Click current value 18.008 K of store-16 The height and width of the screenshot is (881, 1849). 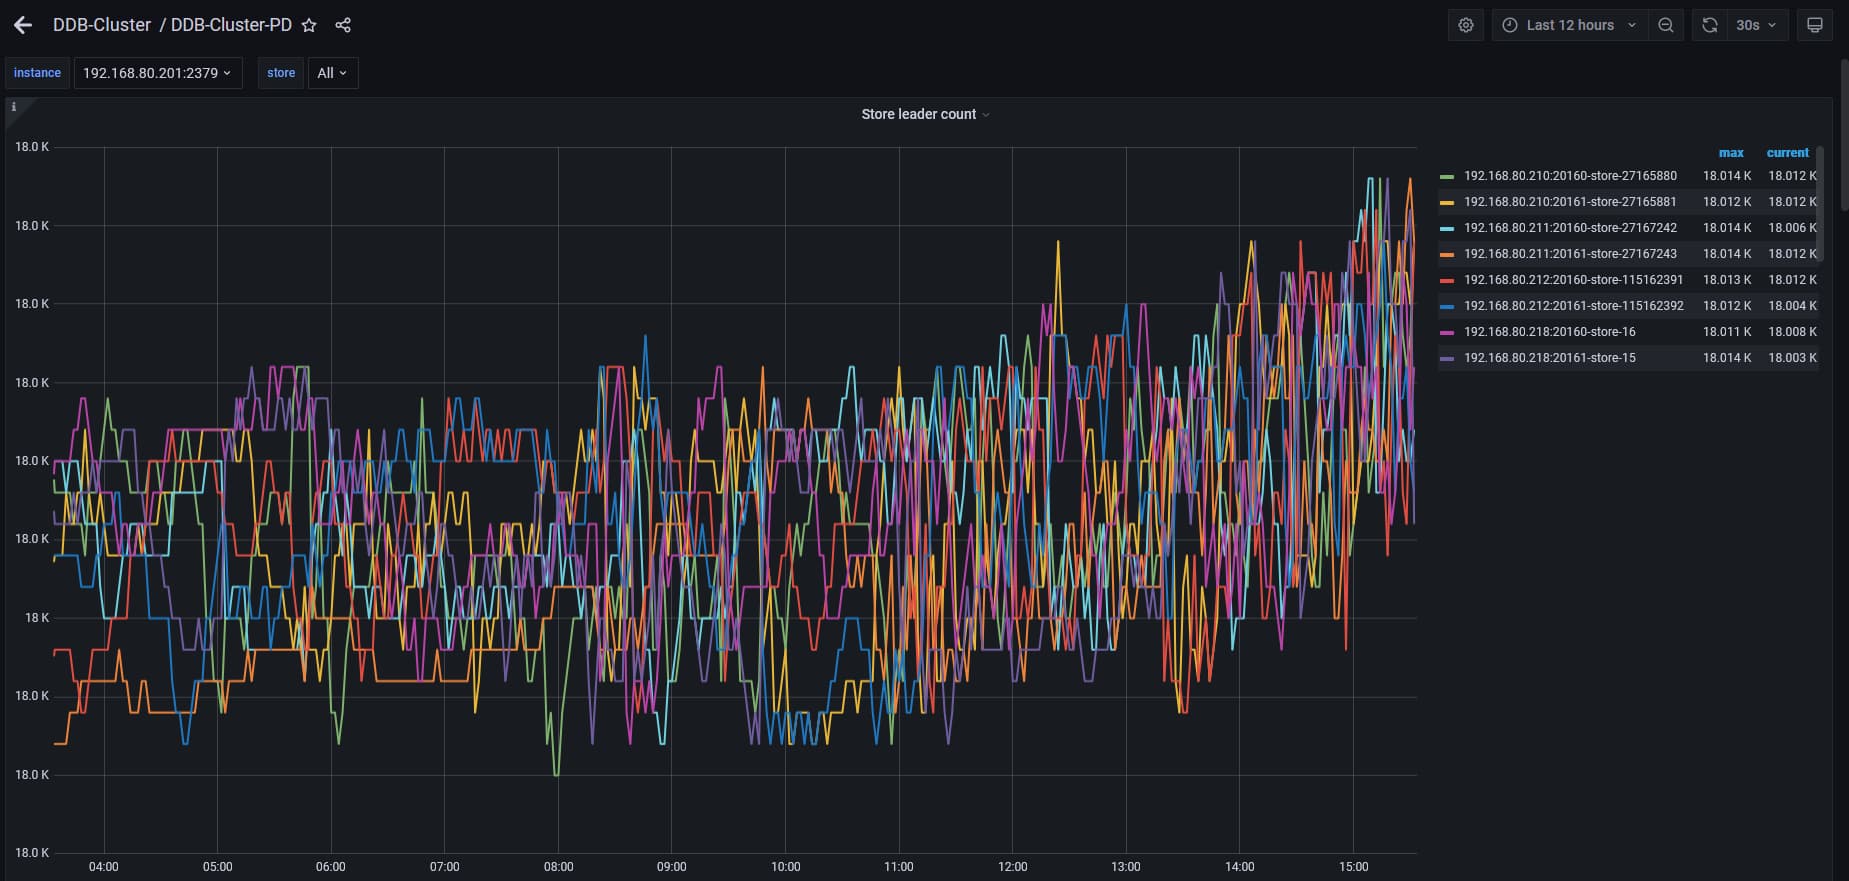point(1792,332)
